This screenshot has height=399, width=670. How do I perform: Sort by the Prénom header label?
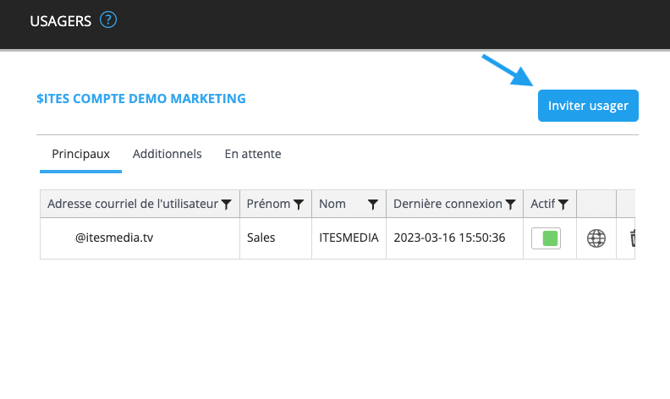268,204
